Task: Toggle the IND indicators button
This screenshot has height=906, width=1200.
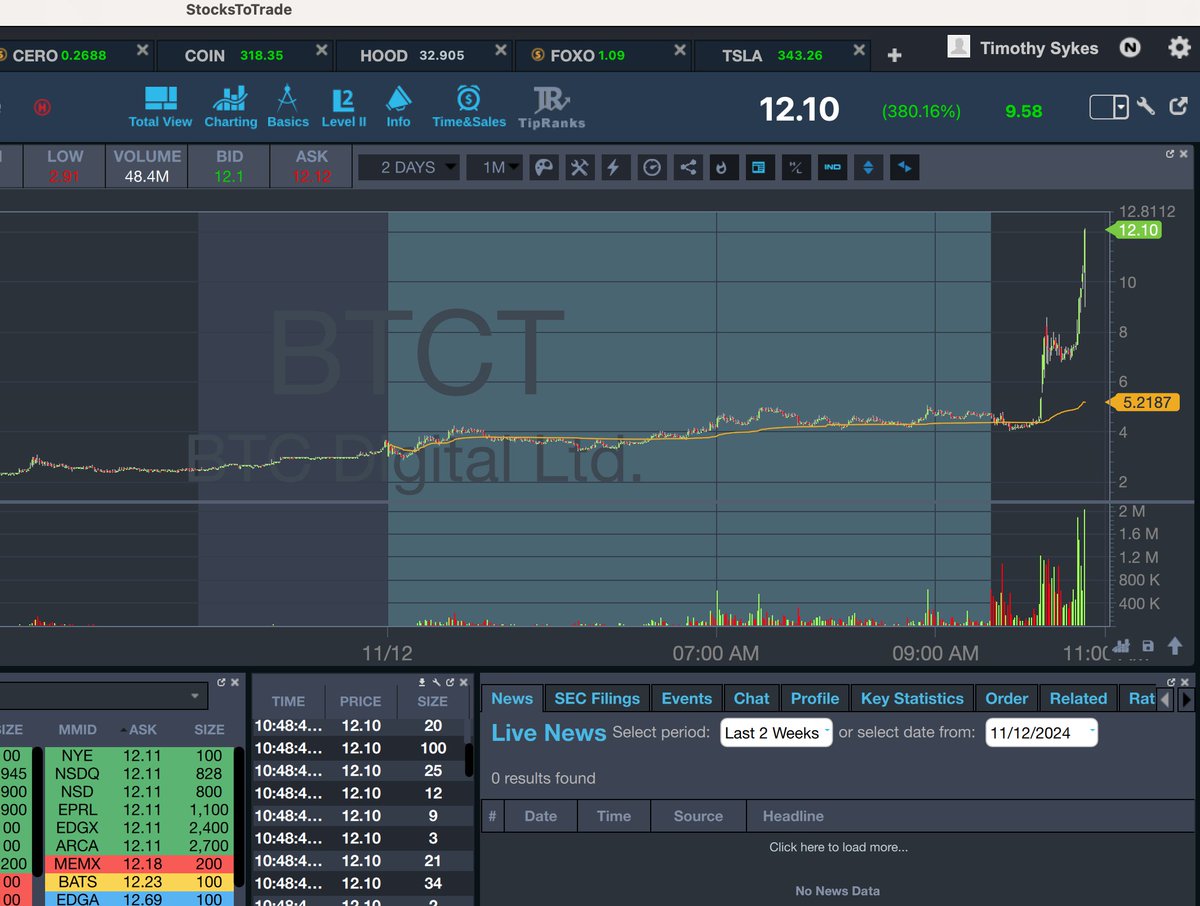Action: 832,168
